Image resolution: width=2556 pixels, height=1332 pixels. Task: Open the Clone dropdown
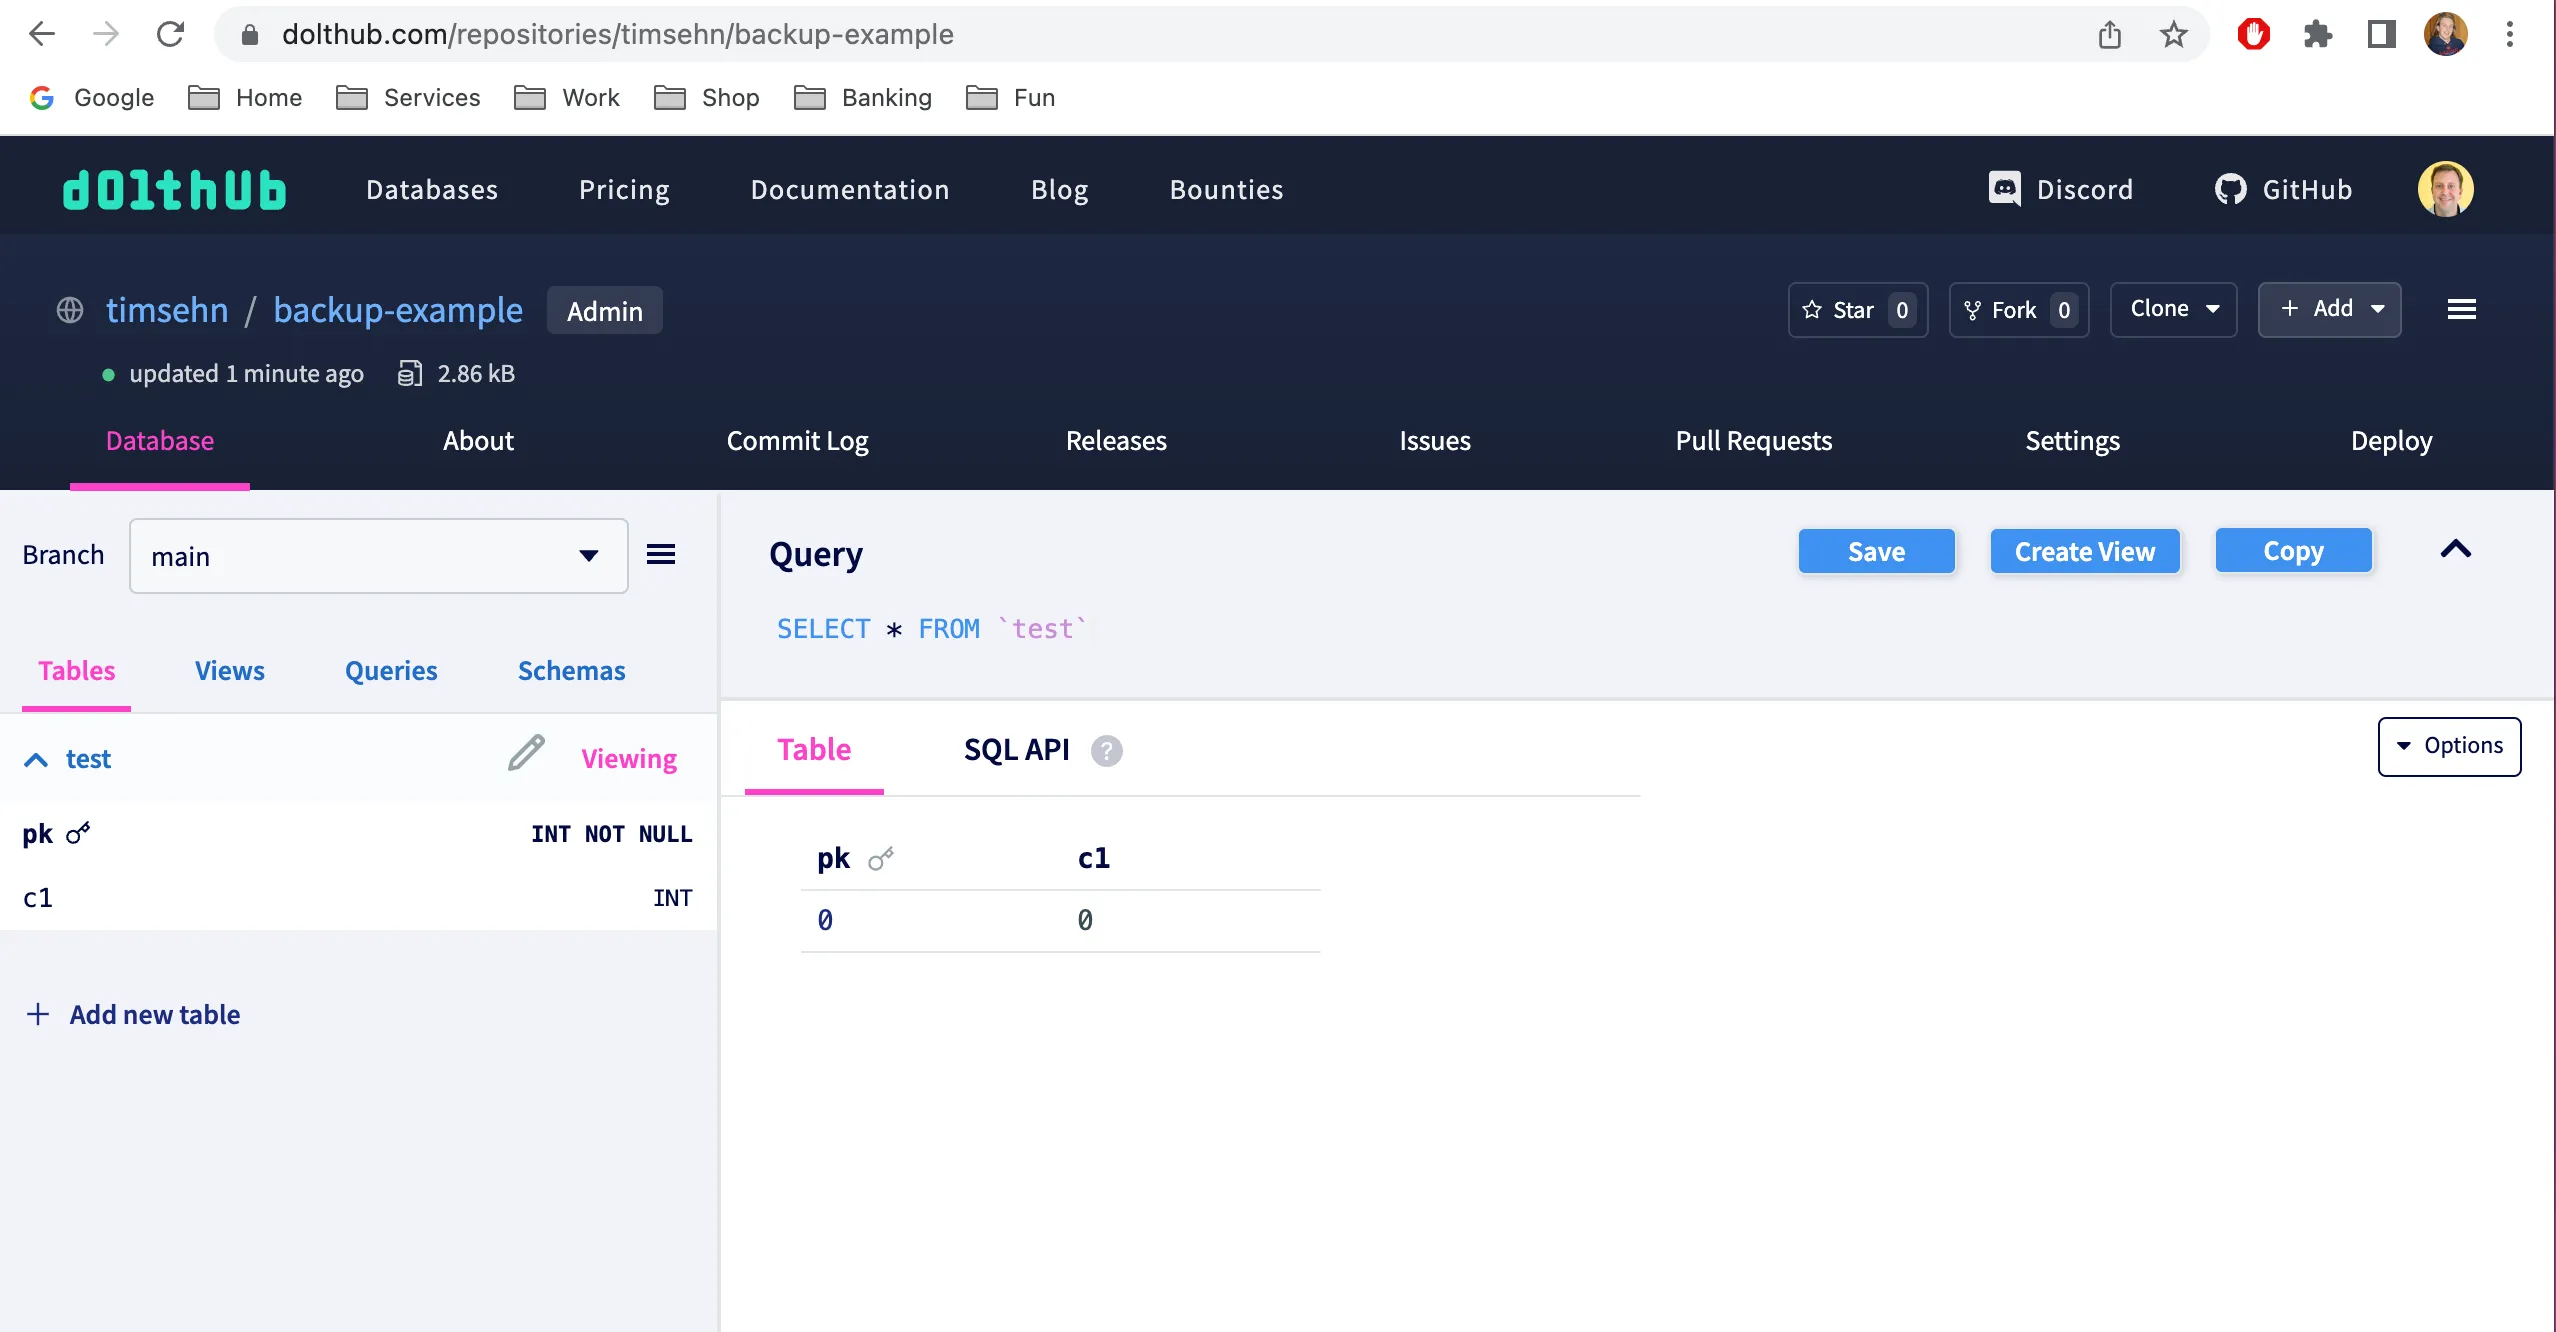[x=2174, y=309]
